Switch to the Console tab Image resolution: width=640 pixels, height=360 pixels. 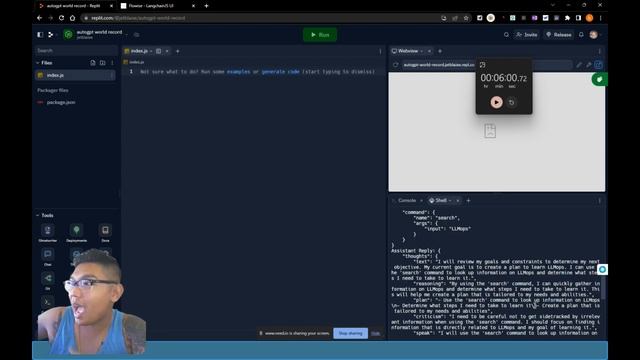[x=407, y=200]
